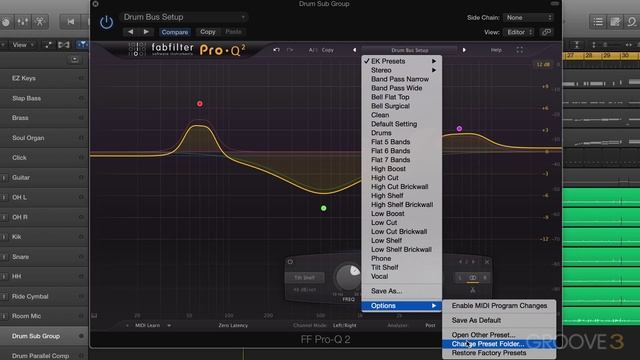Open the Tilt Shelf band shape button
The image size is (640, 360).
click(304, 278)
